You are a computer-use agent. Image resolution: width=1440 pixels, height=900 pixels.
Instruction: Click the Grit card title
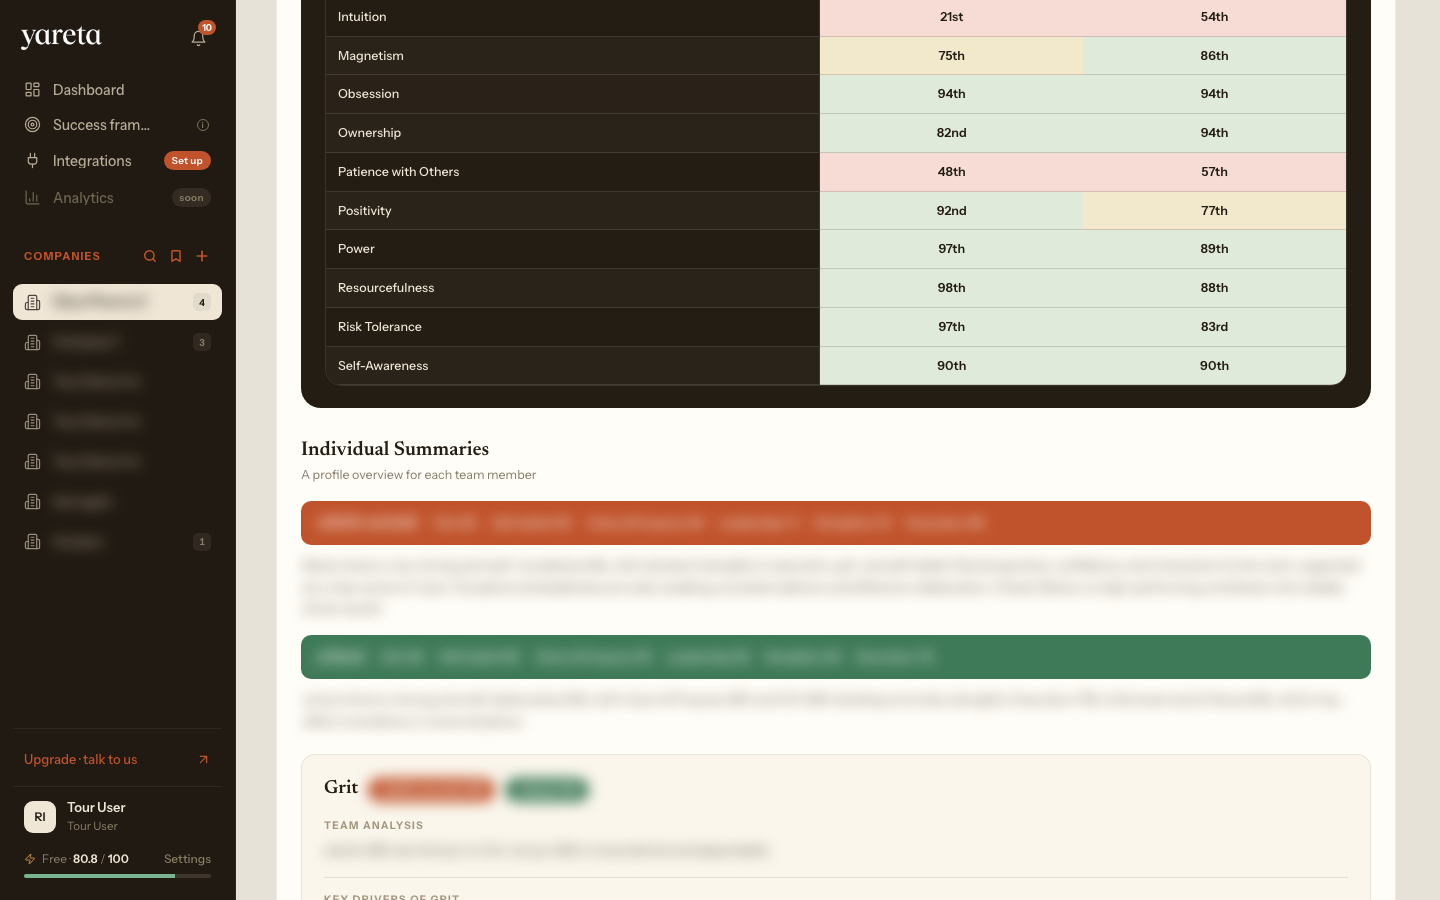[341, 788]
